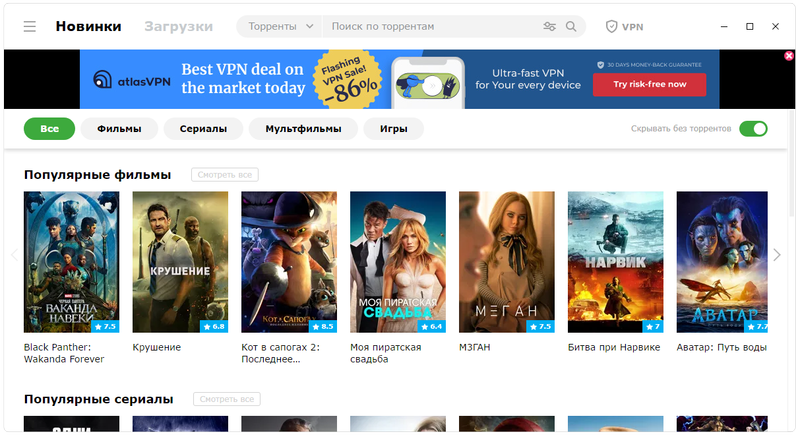
Task: Click the Популярные сериалы heading
Action: 98,399
